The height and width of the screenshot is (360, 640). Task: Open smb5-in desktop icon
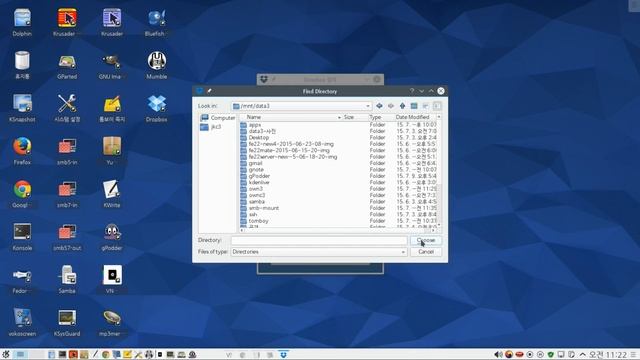(x=67, y=151)
